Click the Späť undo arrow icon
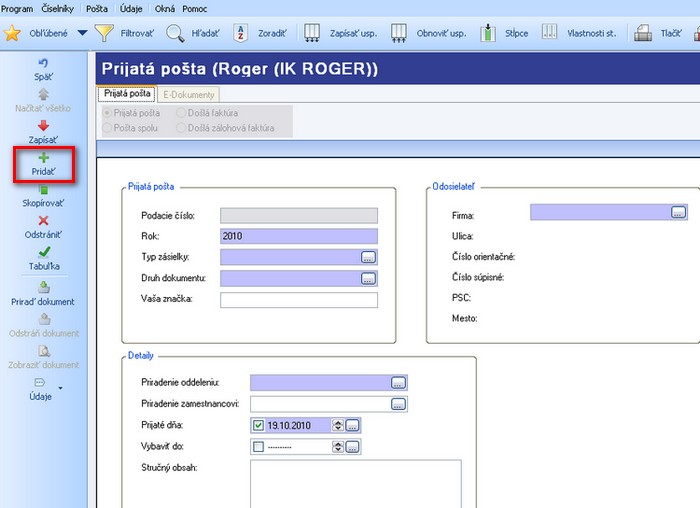The image size is (700, 508). [x=43, y=63]
